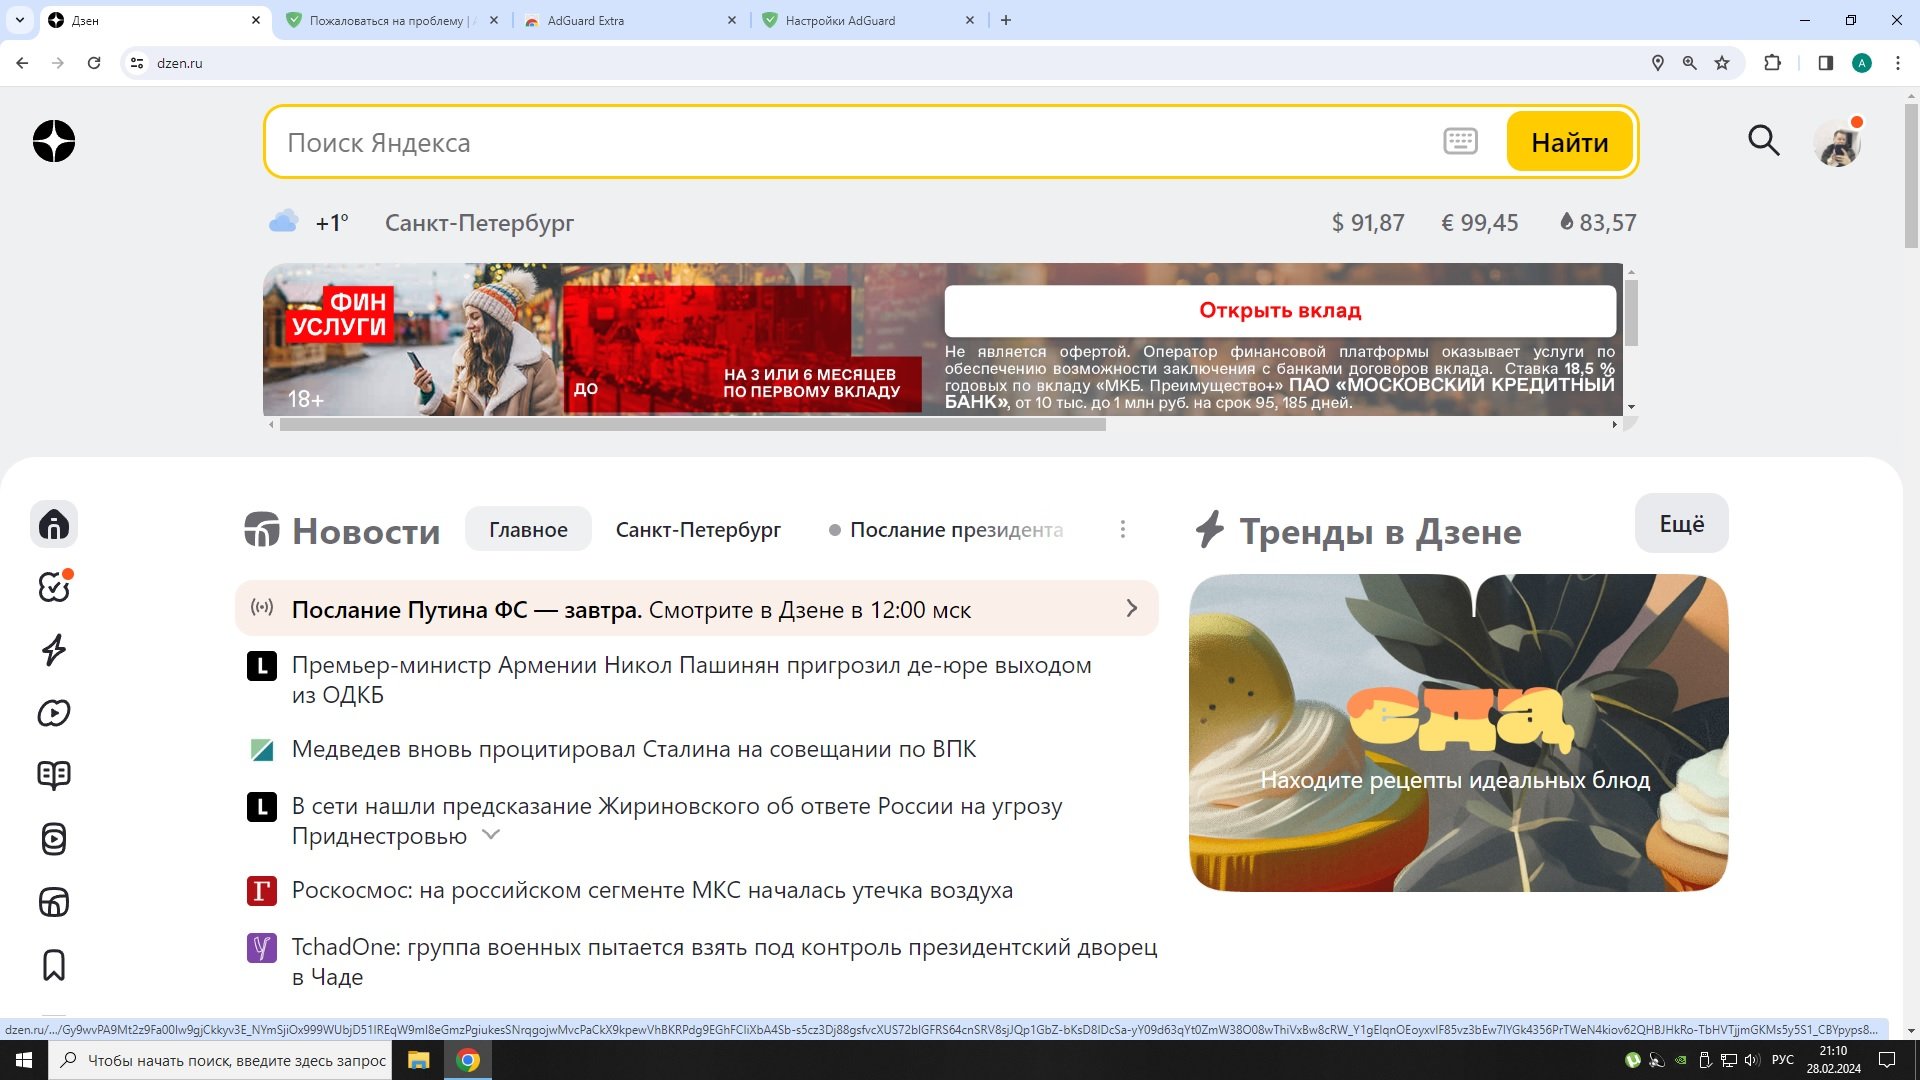Click the Dzen logo top-left
This screenshot has height=1080, width=1920.
54,141
